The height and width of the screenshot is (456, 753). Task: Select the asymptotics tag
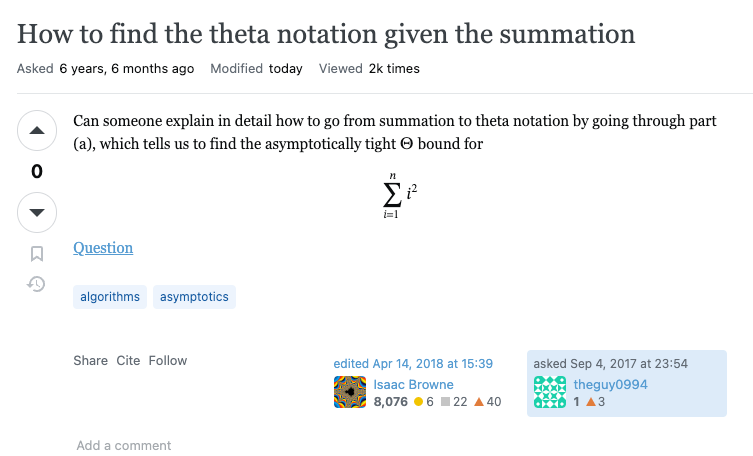click(x=194, y=297)
